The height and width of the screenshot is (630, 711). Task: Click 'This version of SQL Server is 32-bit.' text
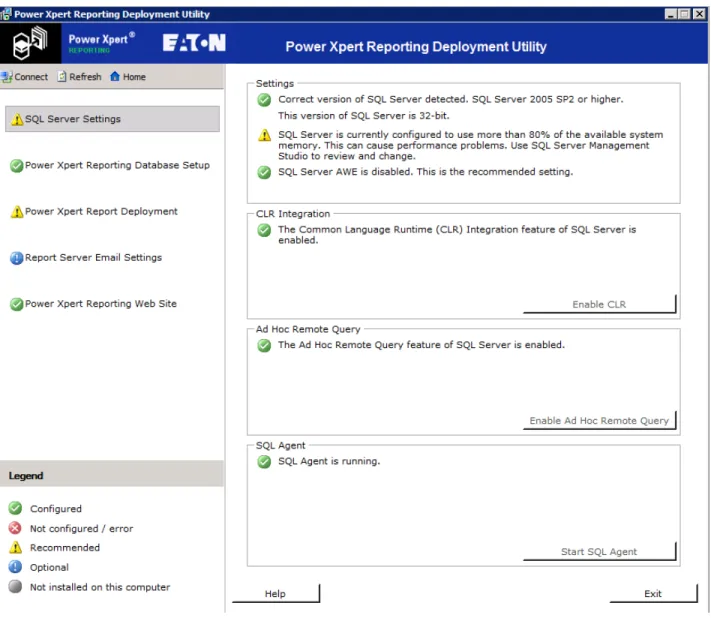364,116
